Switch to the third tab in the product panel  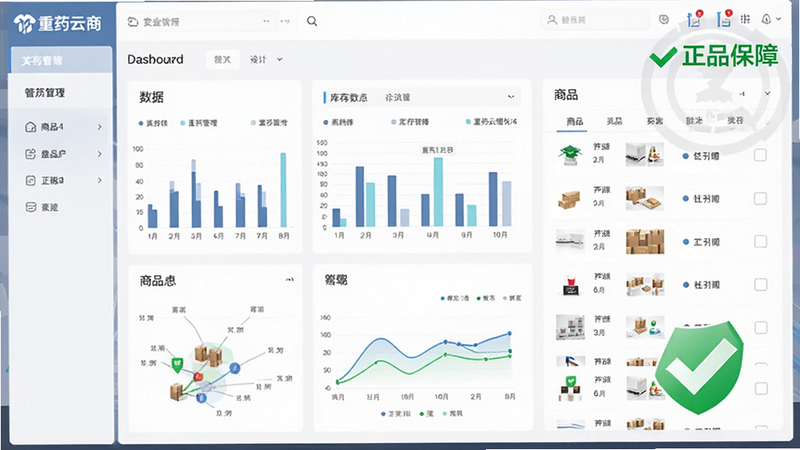click(655, 121)
